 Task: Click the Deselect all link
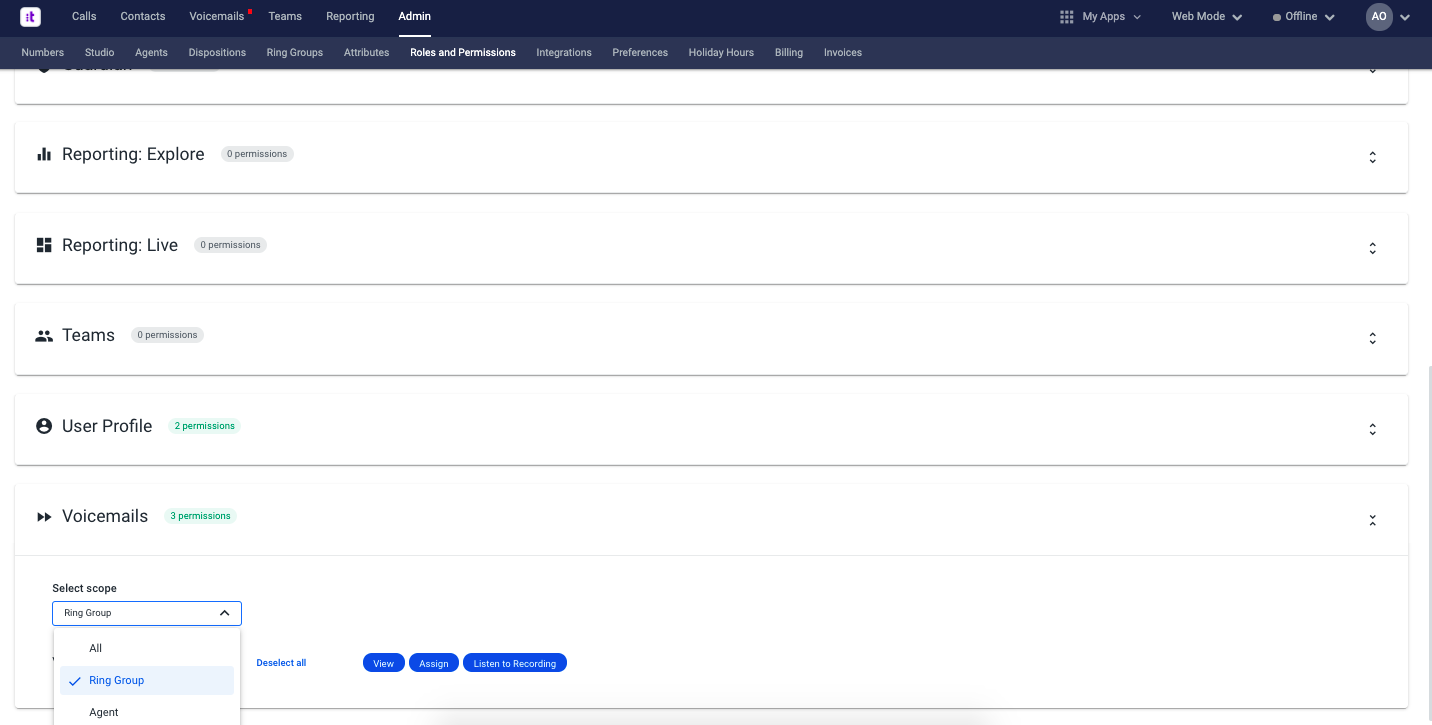coord(281,663)
